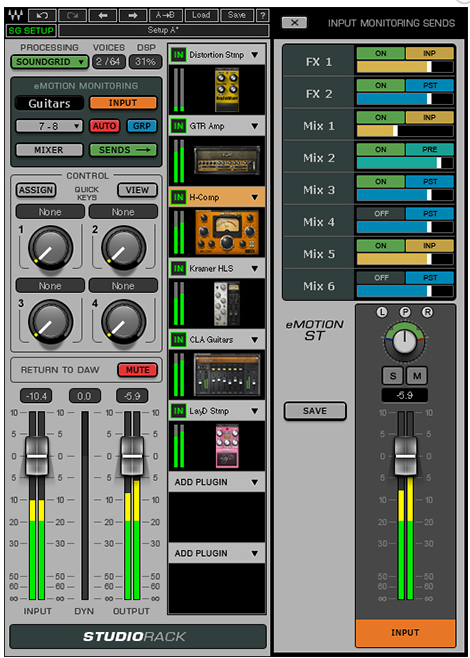Click quick key knob 2

(123, 248)
